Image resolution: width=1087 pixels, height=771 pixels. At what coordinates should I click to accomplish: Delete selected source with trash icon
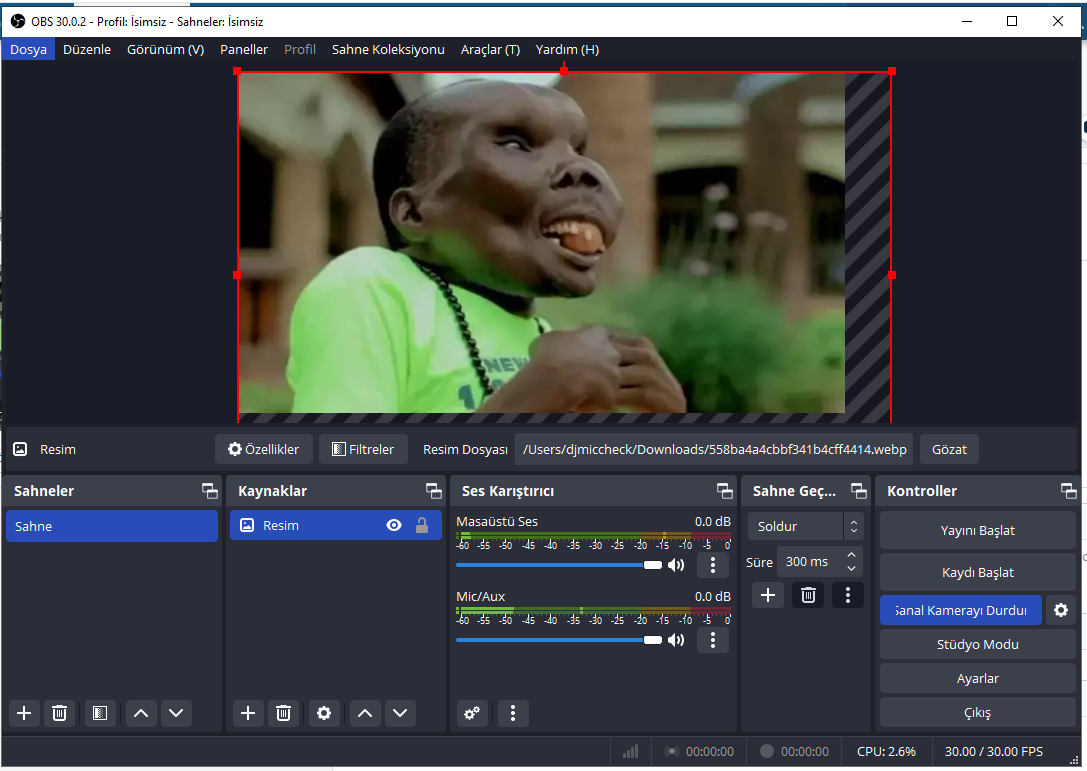point(284,713)
